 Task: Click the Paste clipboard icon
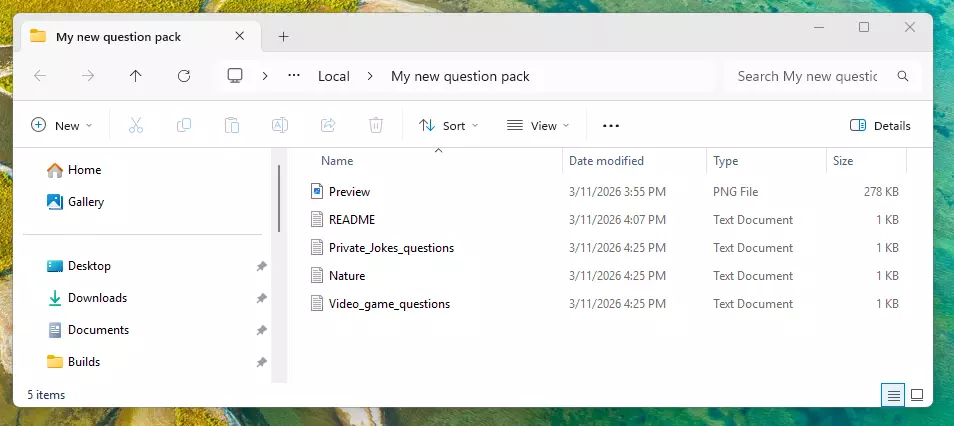click(232, 125)
